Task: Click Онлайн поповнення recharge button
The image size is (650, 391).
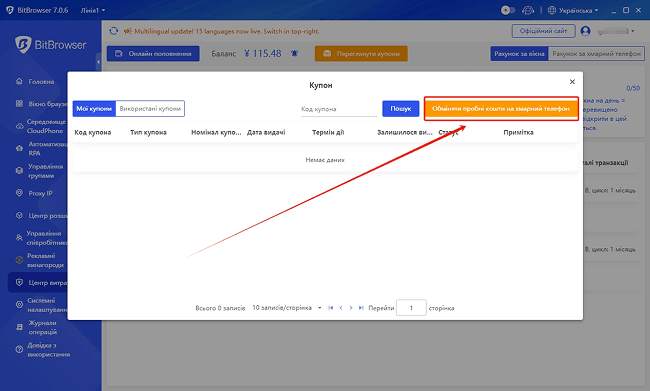Action: pos(153,53)
